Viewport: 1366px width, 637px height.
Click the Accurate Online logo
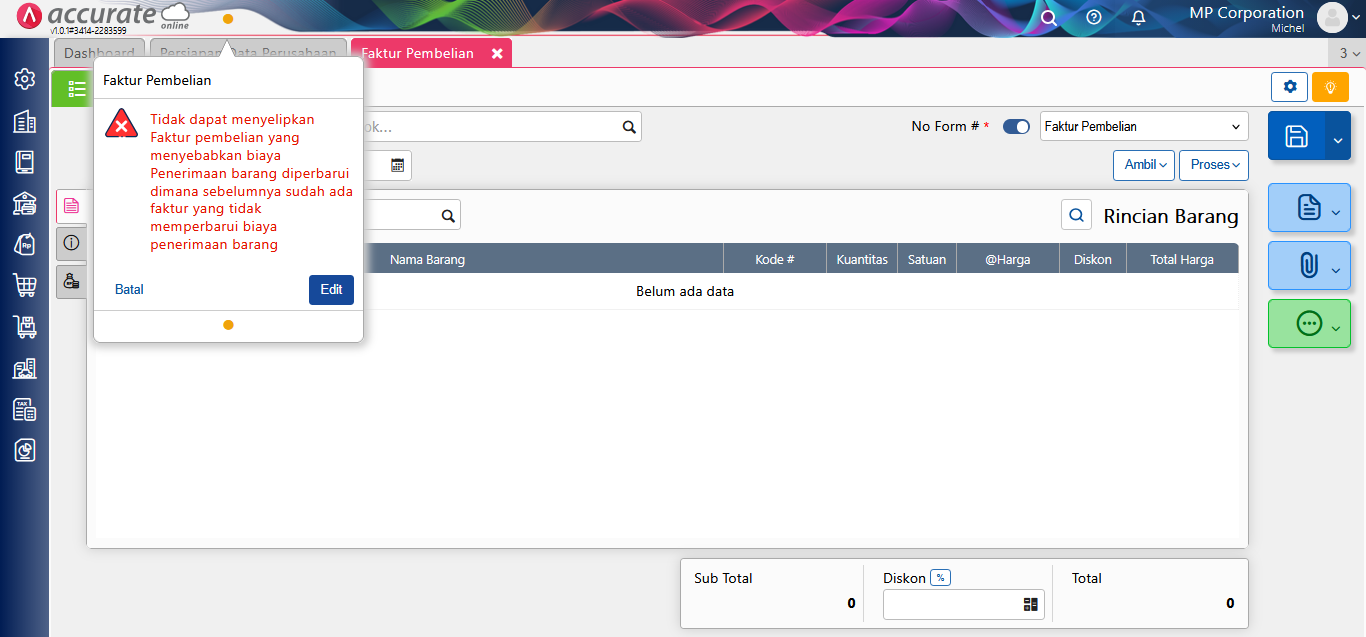[x=104, y=17]
